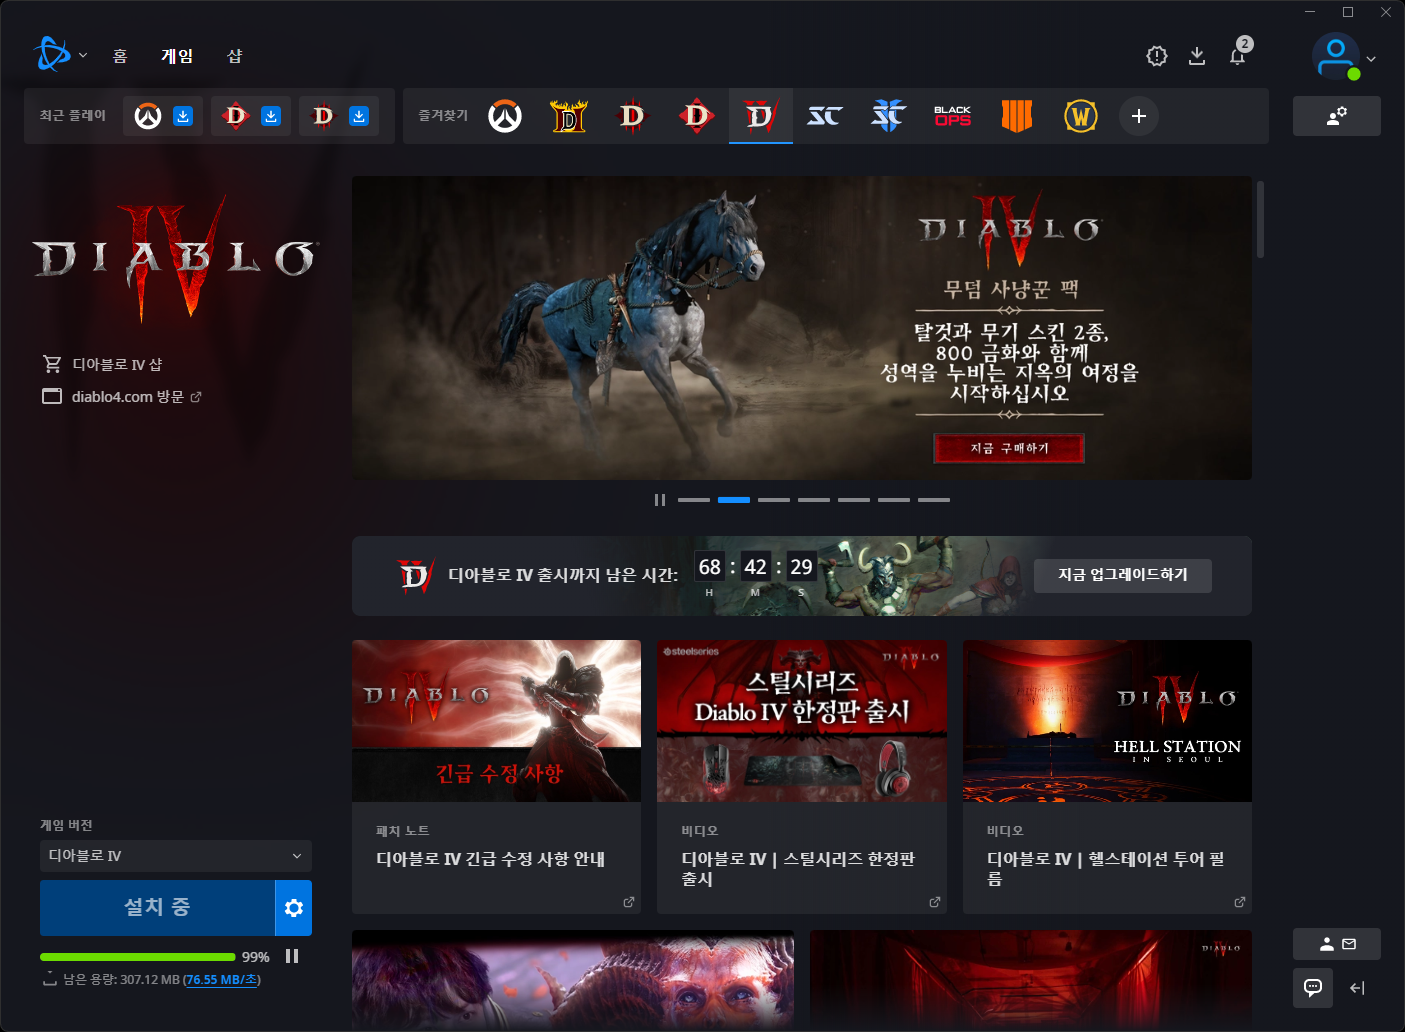Screen dimensions: 1405x1032
Task: Select Call of Duty Black Ops 4
Action: coord(1017,116)
